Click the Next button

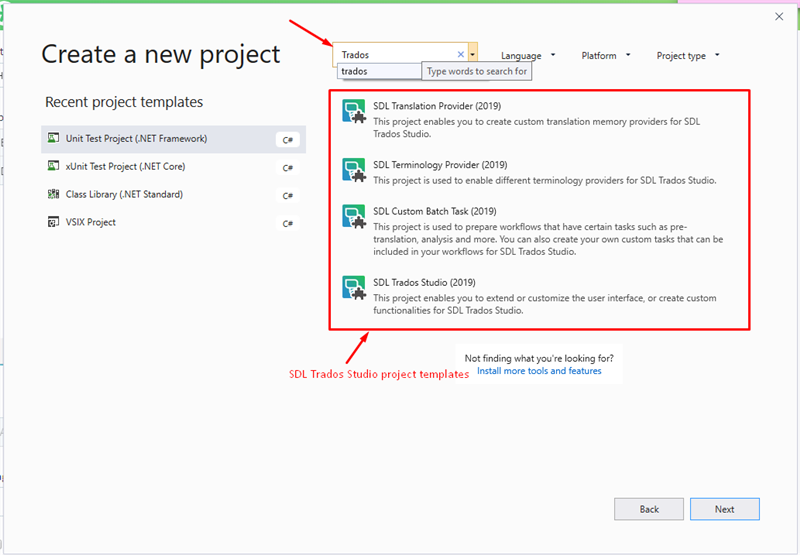[724, 509]
